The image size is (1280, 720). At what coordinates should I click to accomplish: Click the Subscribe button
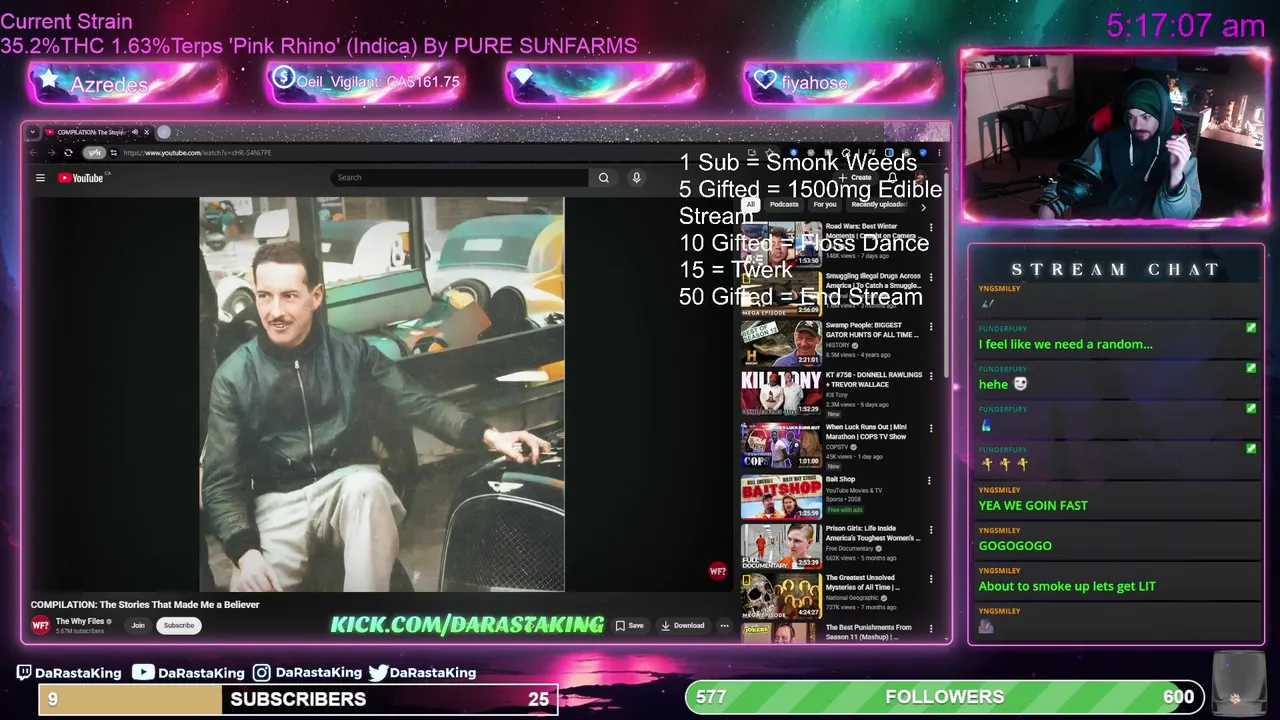(x=179, y=625)
